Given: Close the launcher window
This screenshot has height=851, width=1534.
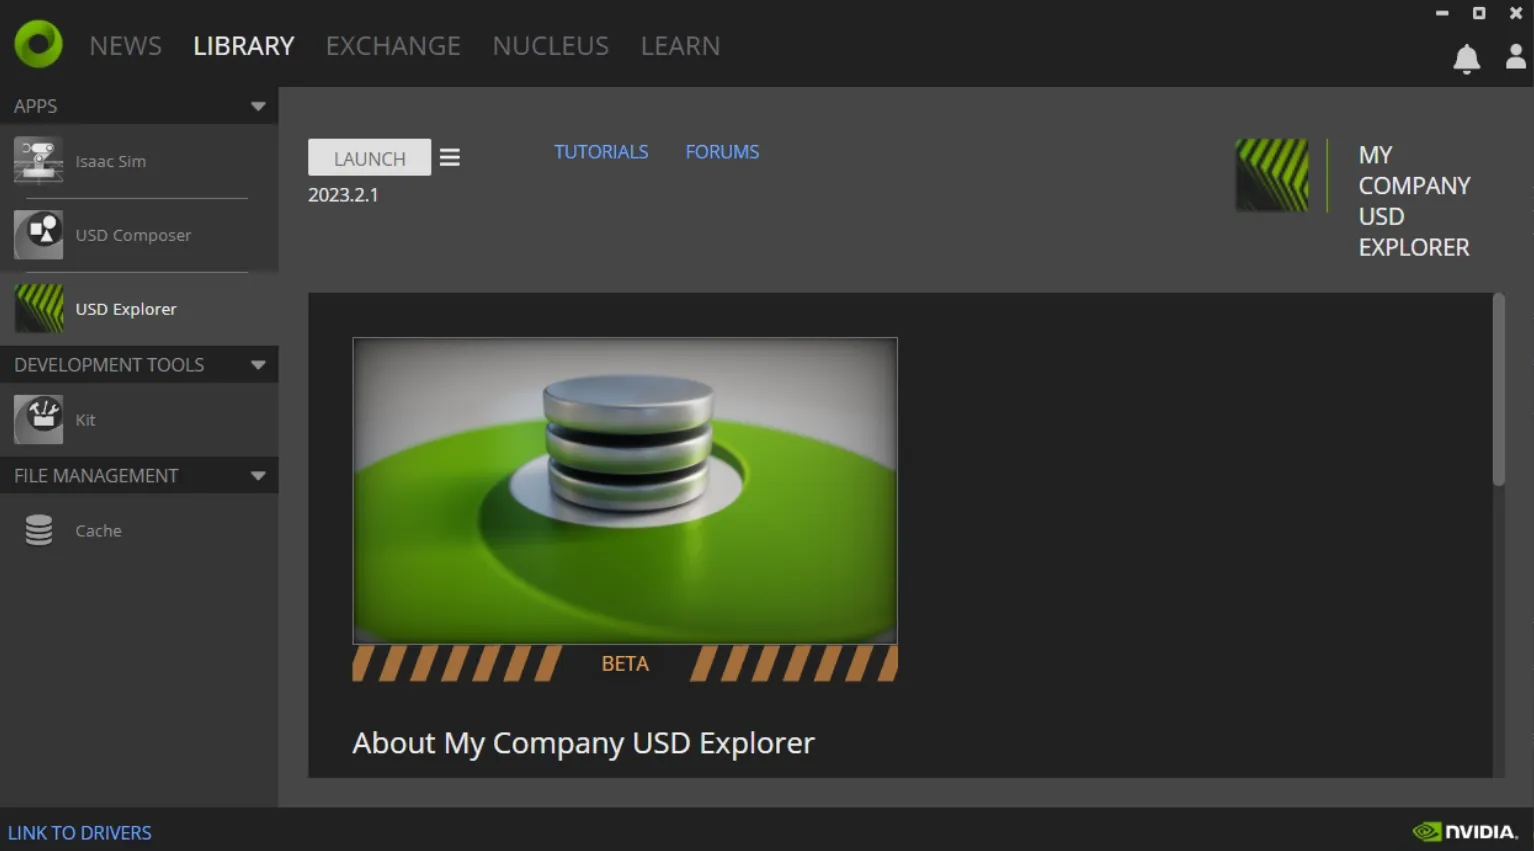Looking at the screenshot, I should [1516, 13].
